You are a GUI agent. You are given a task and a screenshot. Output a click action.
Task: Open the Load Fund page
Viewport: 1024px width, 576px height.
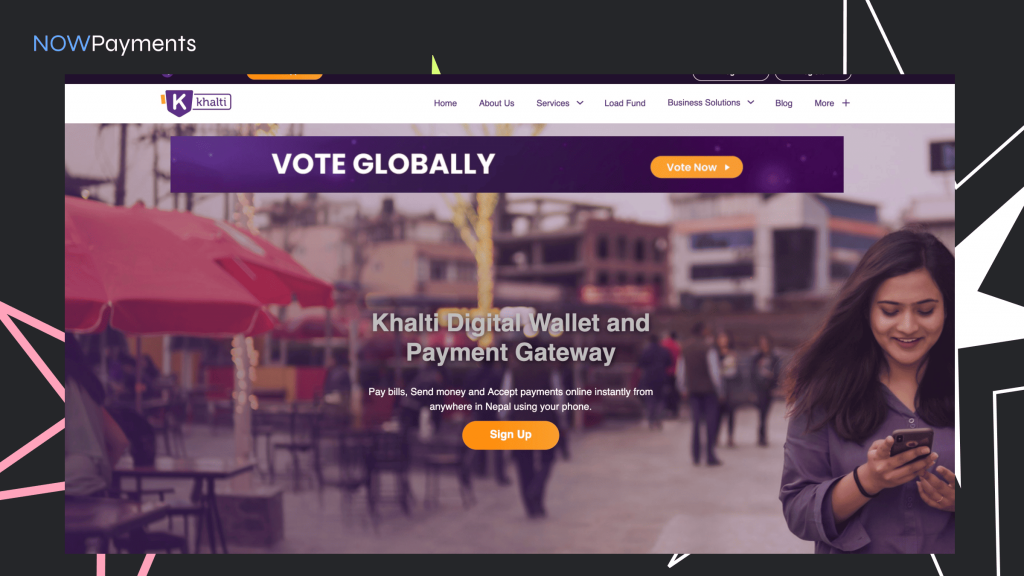pos(624,103)
